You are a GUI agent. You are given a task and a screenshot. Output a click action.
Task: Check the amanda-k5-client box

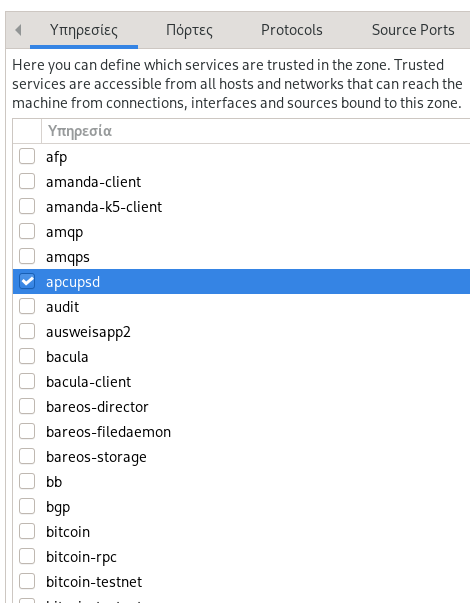click(27, 207)
